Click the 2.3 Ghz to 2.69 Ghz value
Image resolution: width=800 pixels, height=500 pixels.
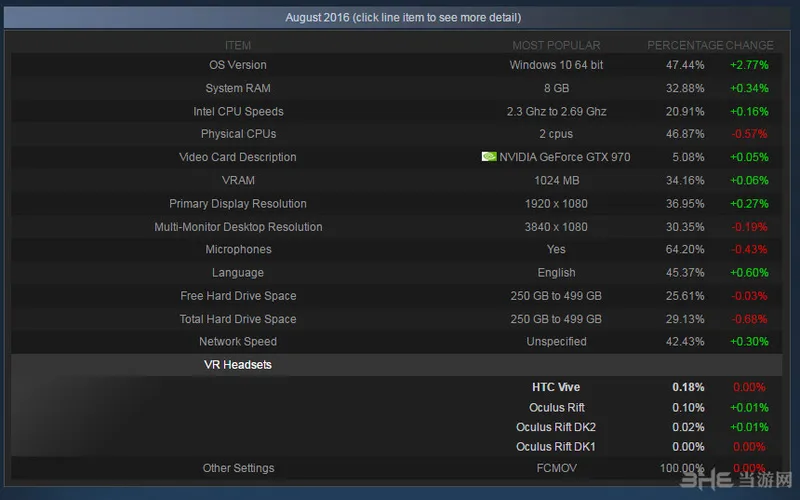[556, 111]
